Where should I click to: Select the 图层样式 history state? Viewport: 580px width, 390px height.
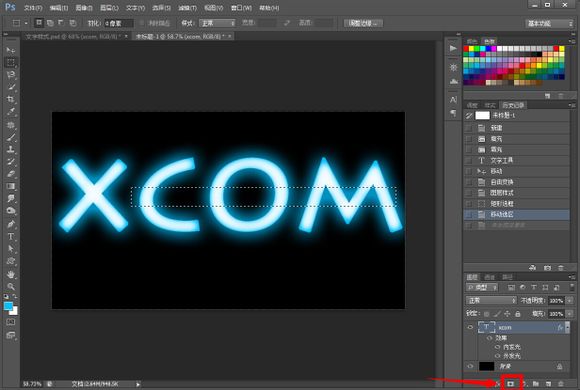516,193
